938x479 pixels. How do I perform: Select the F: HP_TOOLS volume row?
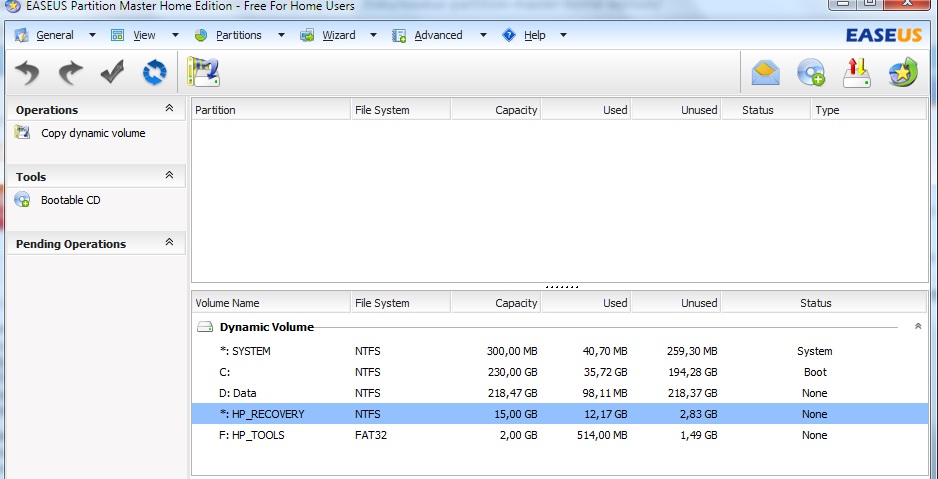point(560,435)
